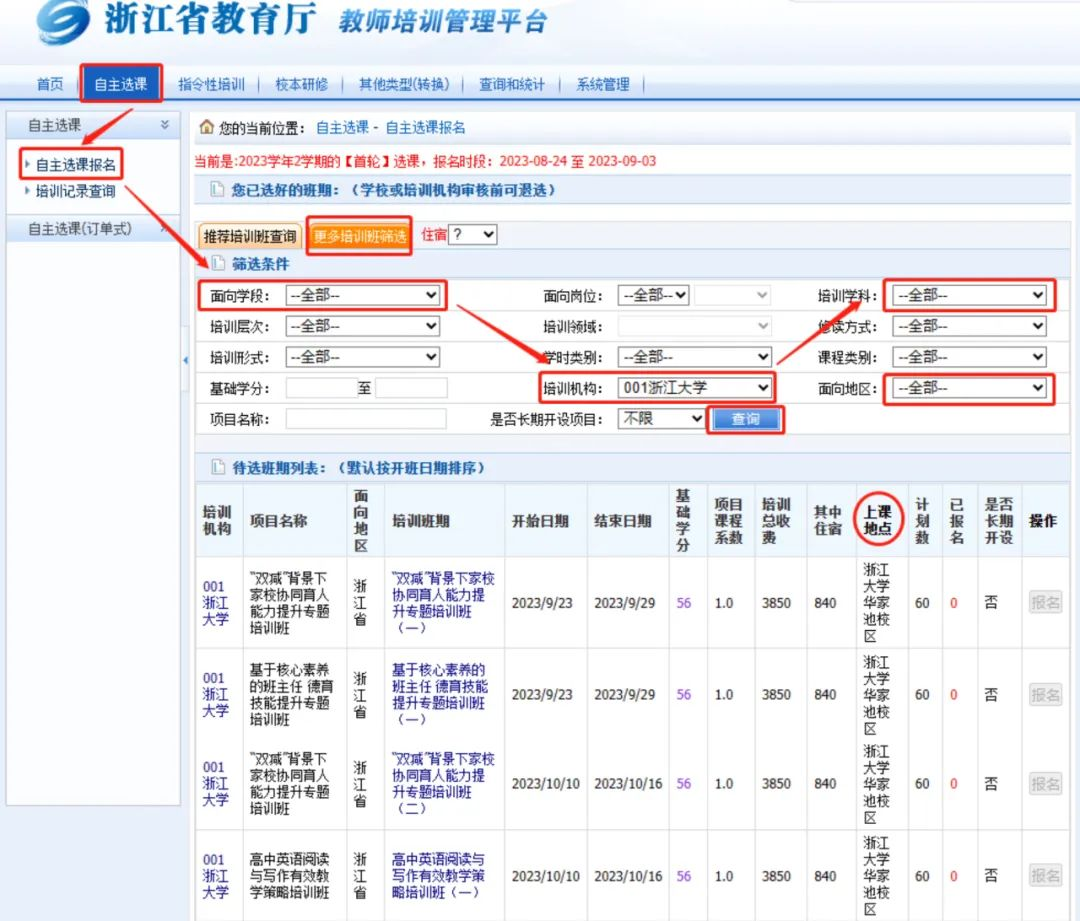Open the 面向地区 dropdown
This screenshot has width=1080, height=921.
click(x=969, y=388)
